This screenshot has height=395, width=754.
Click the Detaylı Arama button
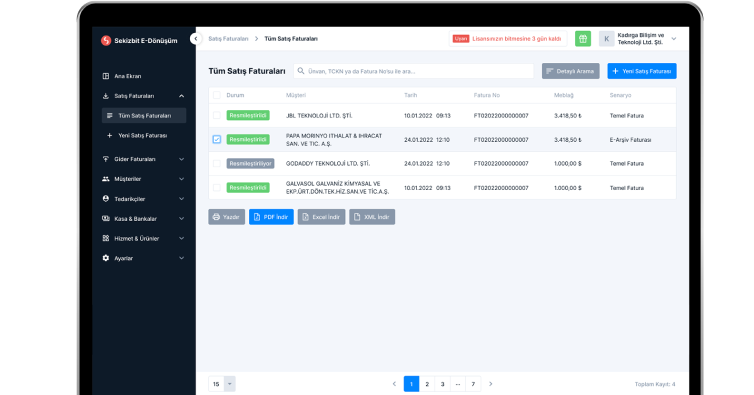click(x=571, y=71)
